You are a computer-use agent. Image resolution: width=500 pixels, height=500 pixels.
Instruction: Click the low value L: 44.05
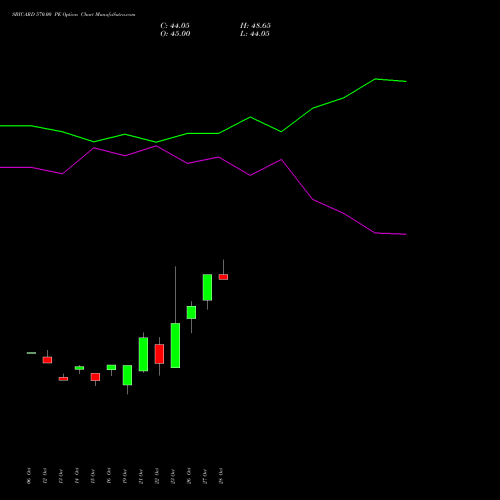255,34
